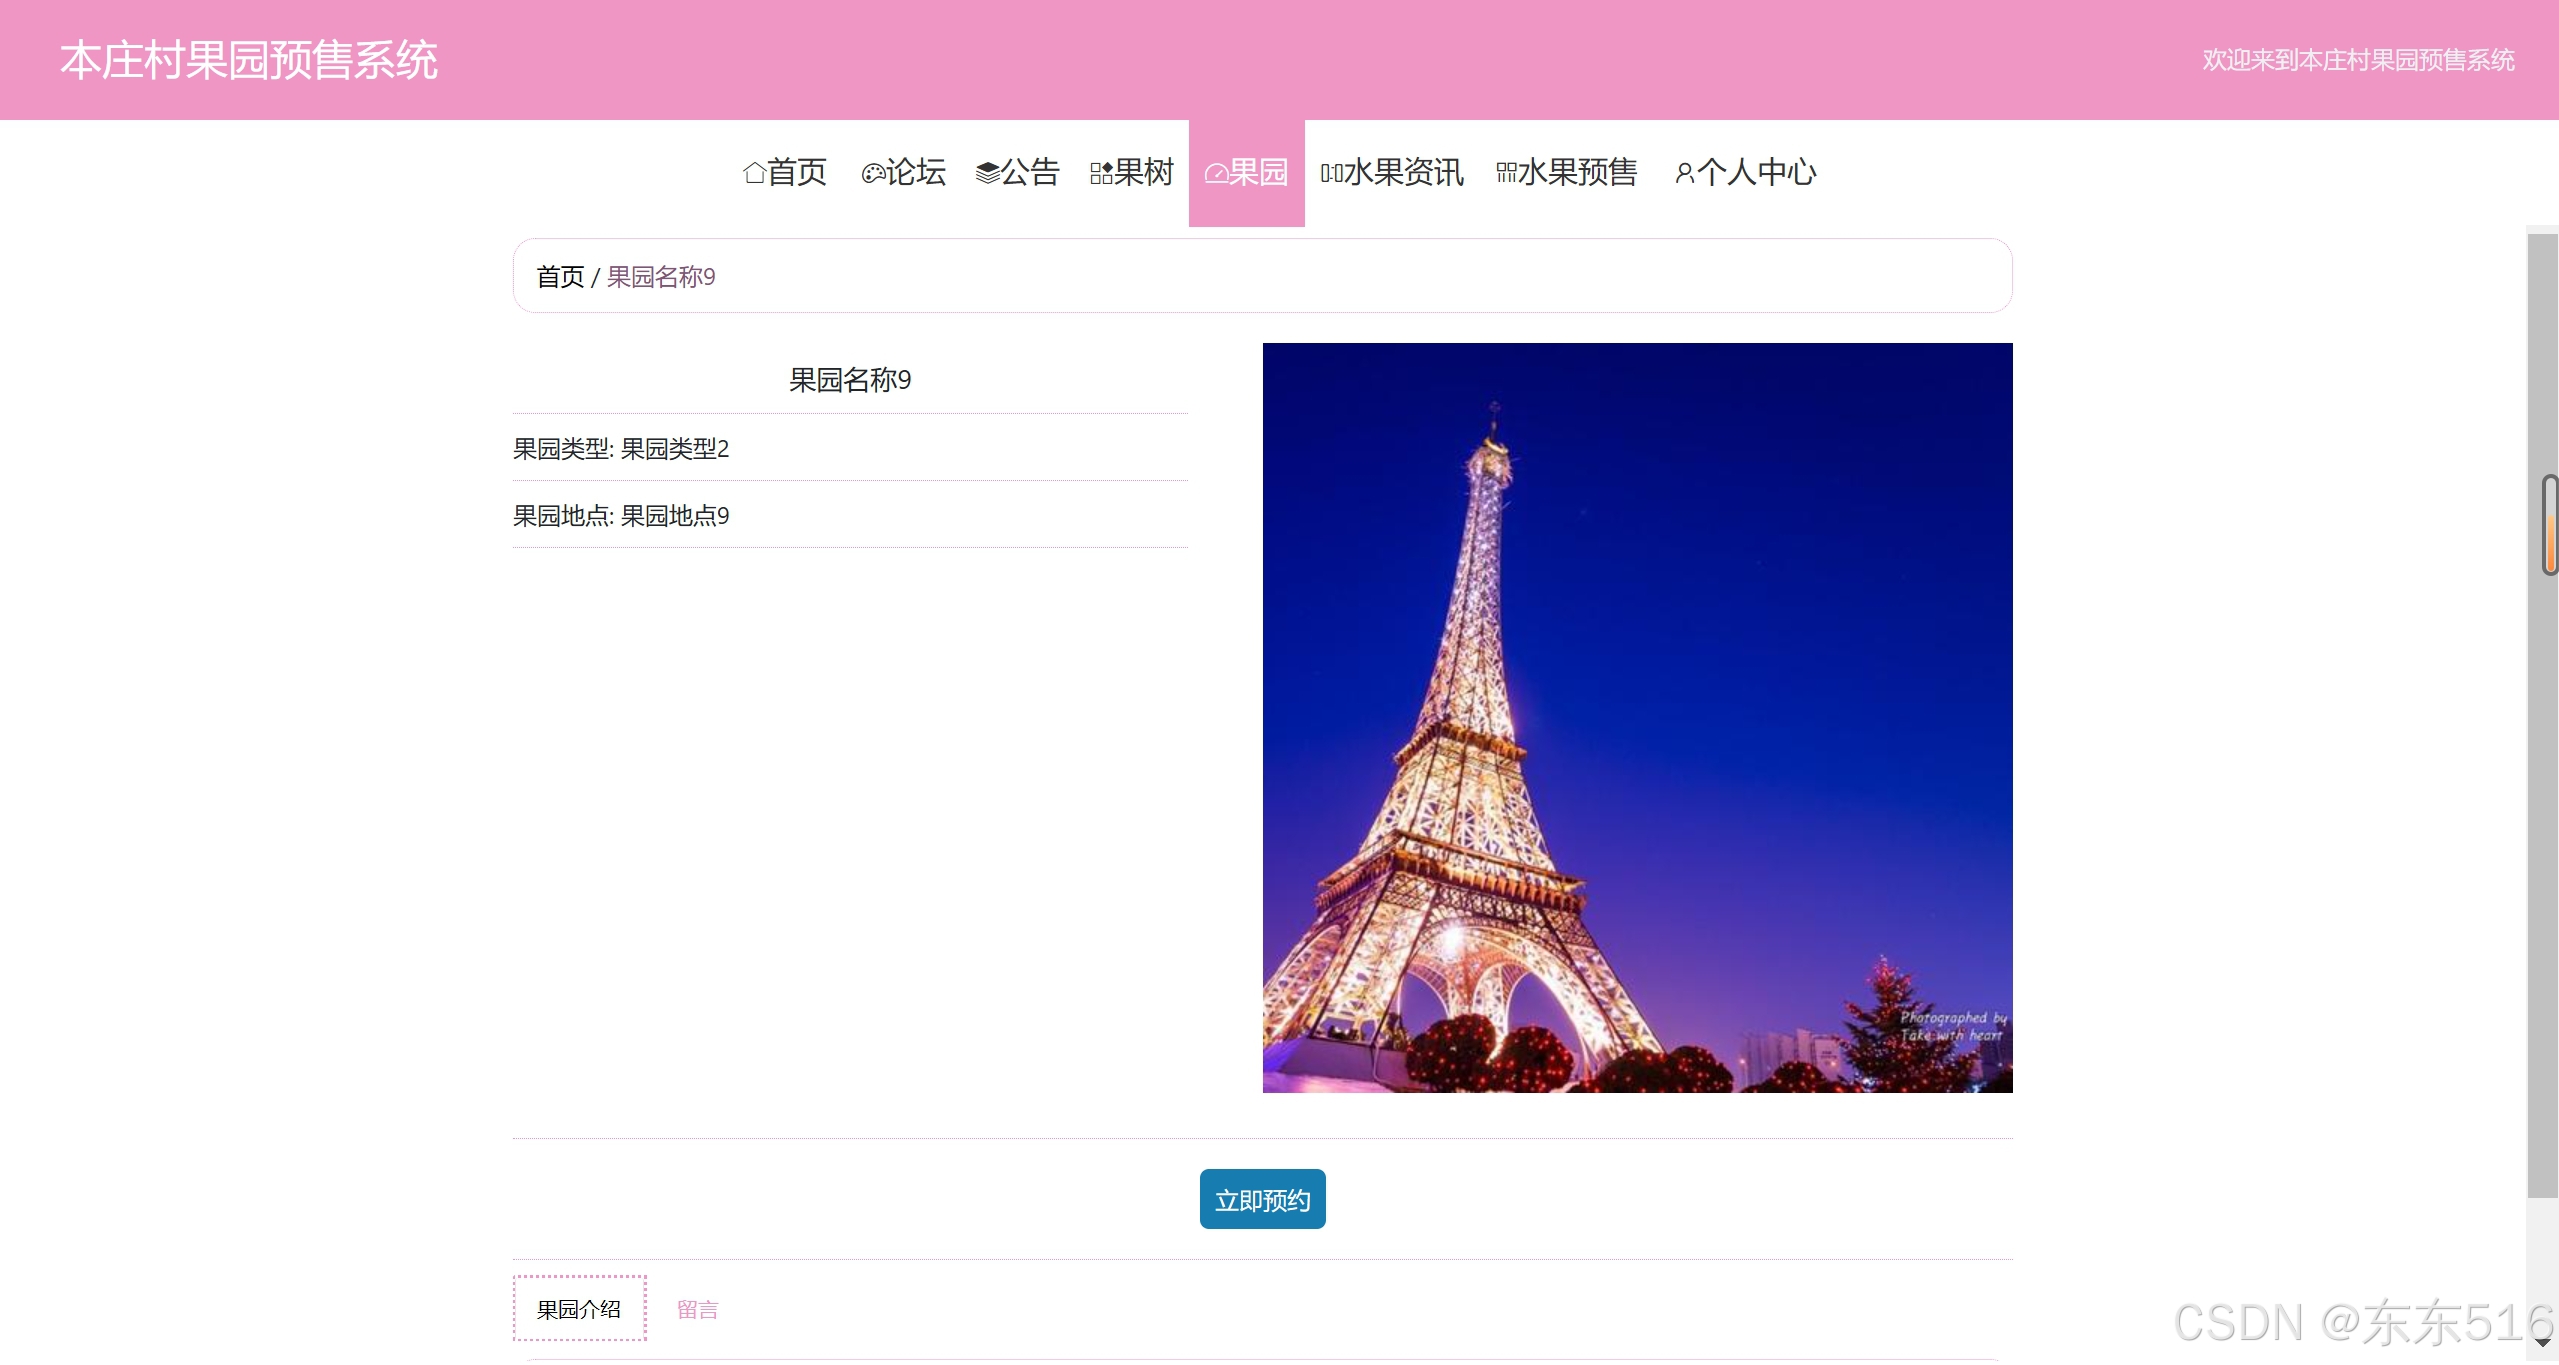The width and height of the screenshot is (2559, 1365).
Task: Select the 果园介绍 tab
Action: 579,1310
